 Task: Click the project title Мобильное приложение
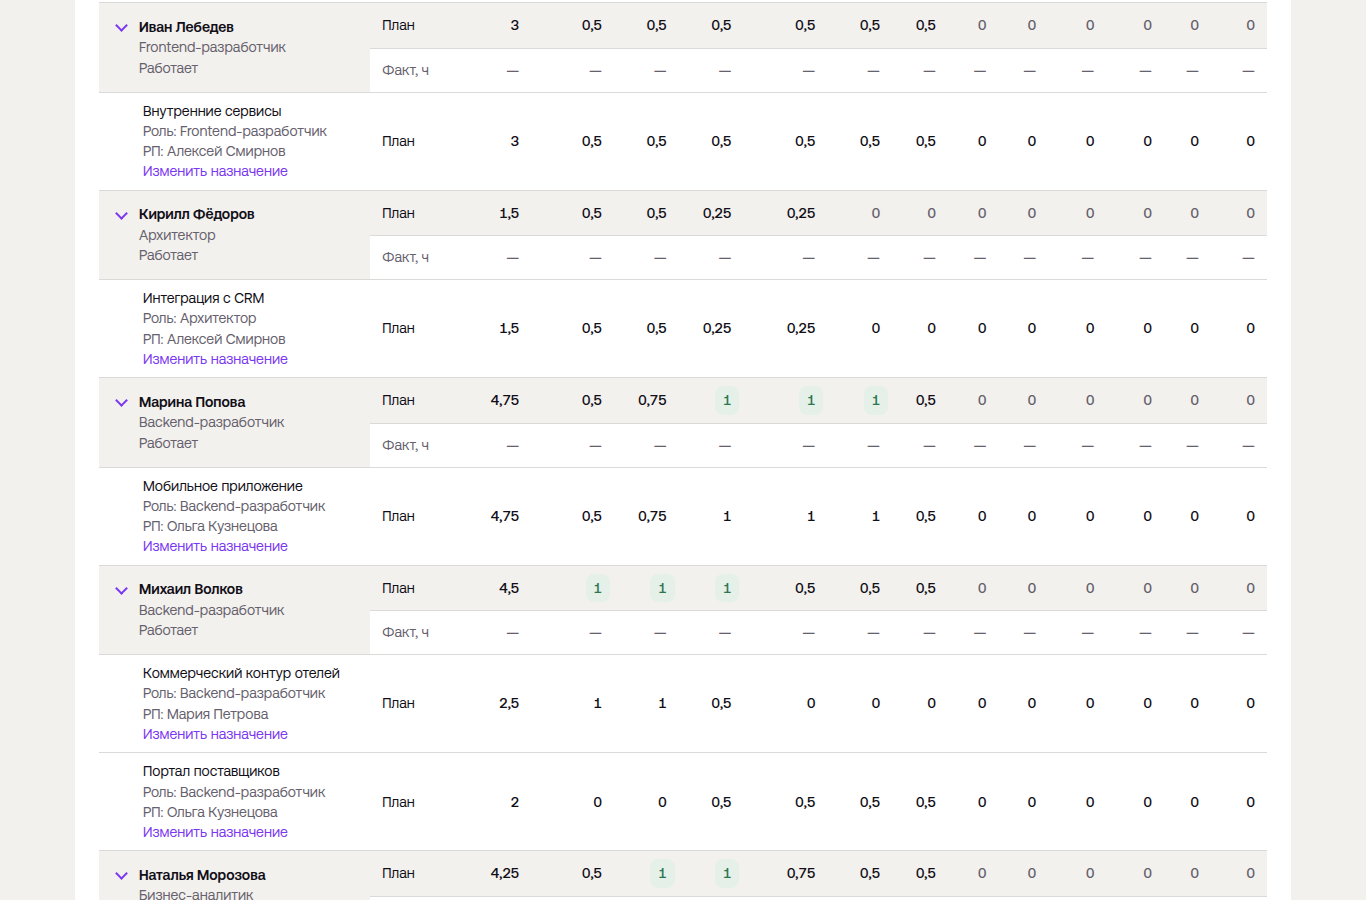click(x=223, y=486)
